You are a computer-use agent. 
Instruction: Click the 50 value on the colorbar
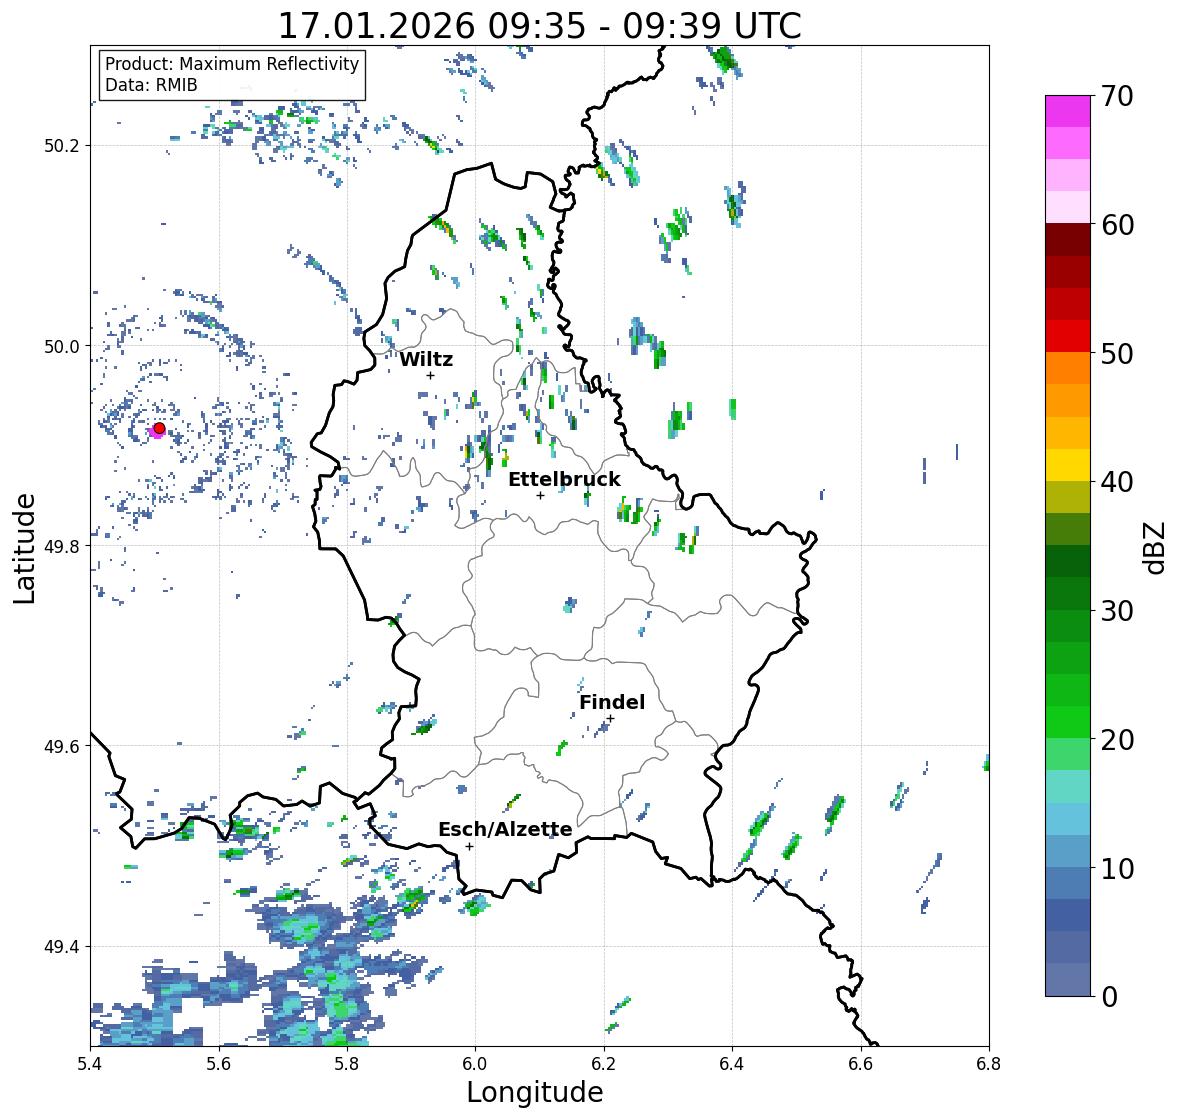click(x=1117, y=353)
